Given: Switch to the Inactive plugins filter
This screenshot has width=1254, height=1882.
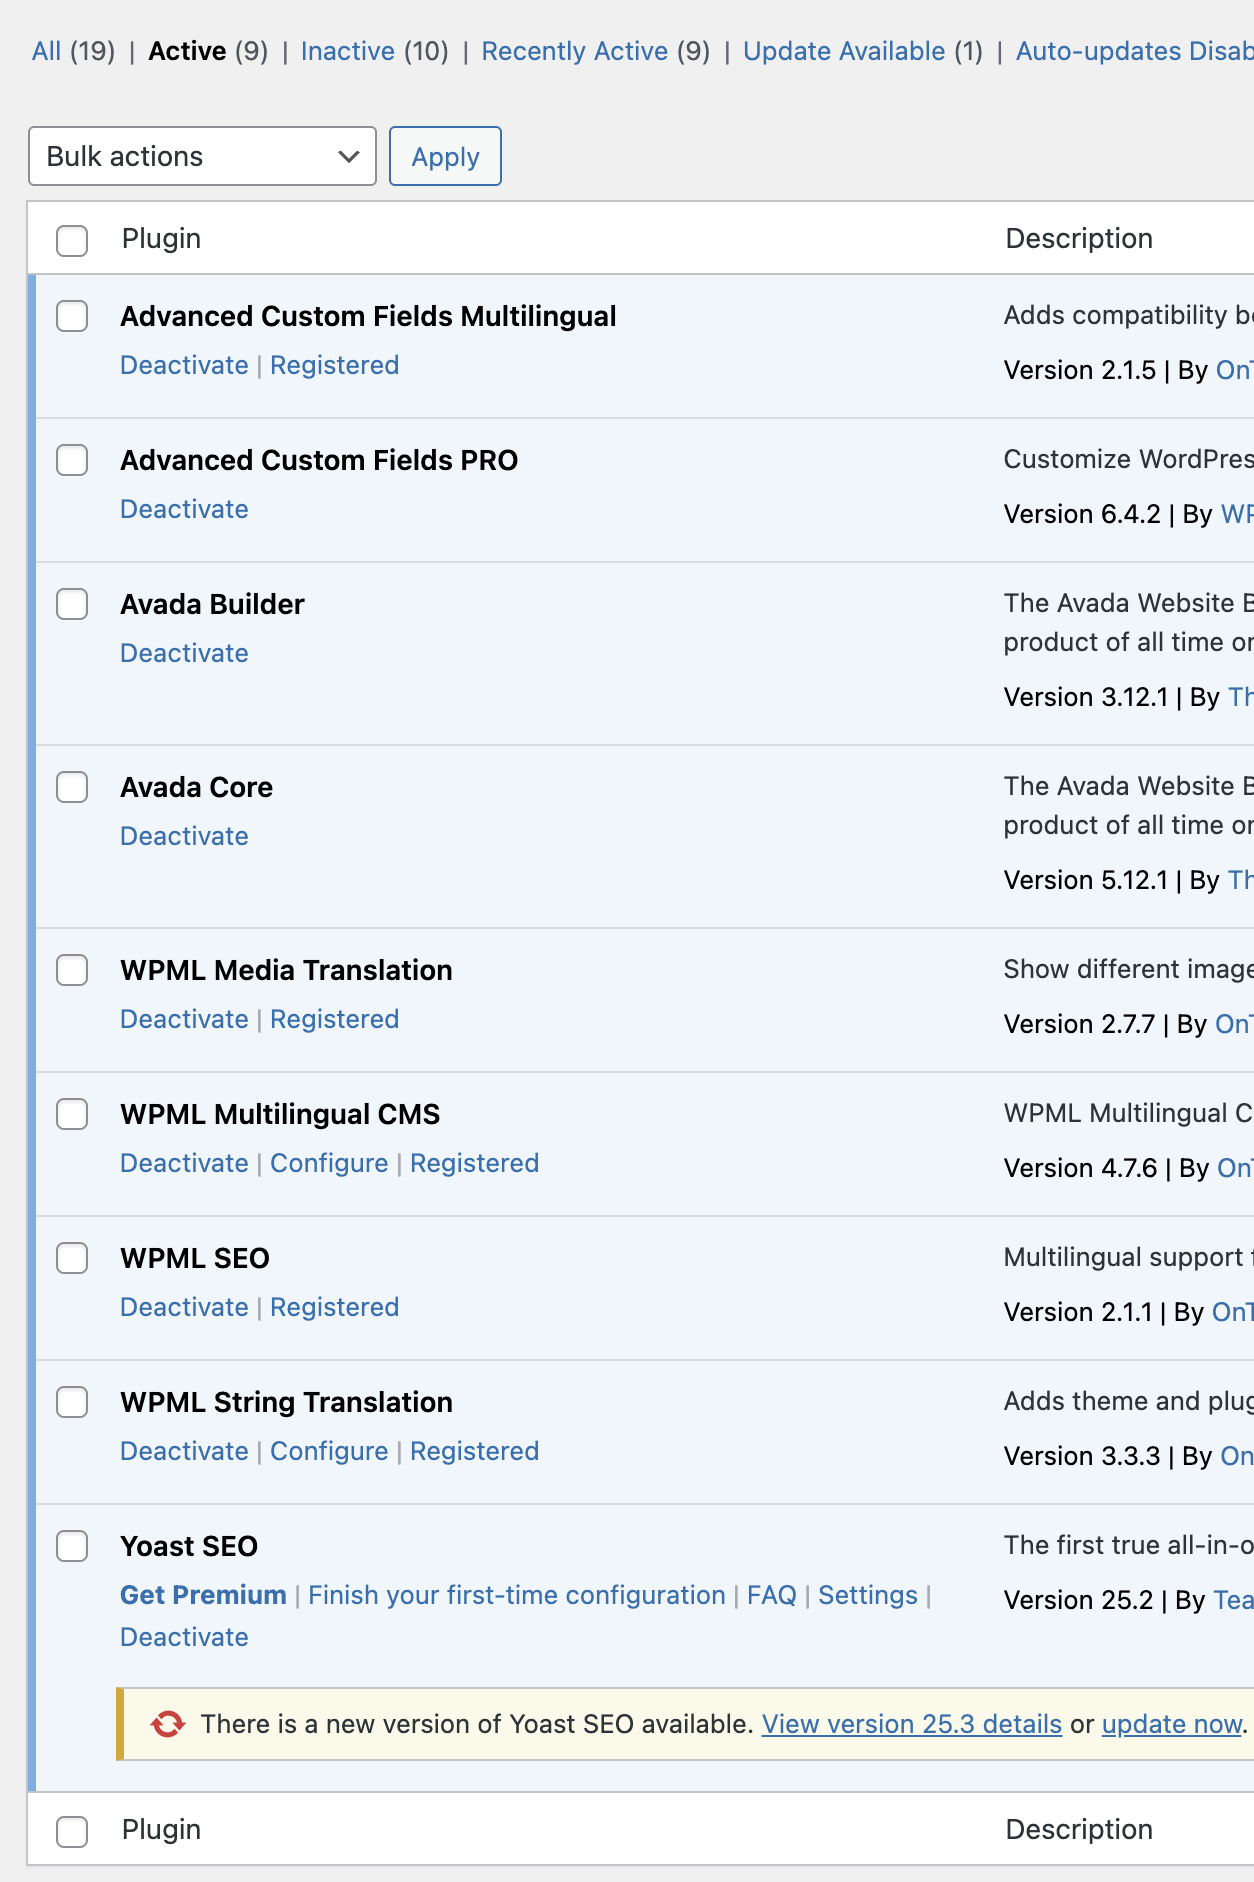Looking at the screenshot, I should 348,51.
